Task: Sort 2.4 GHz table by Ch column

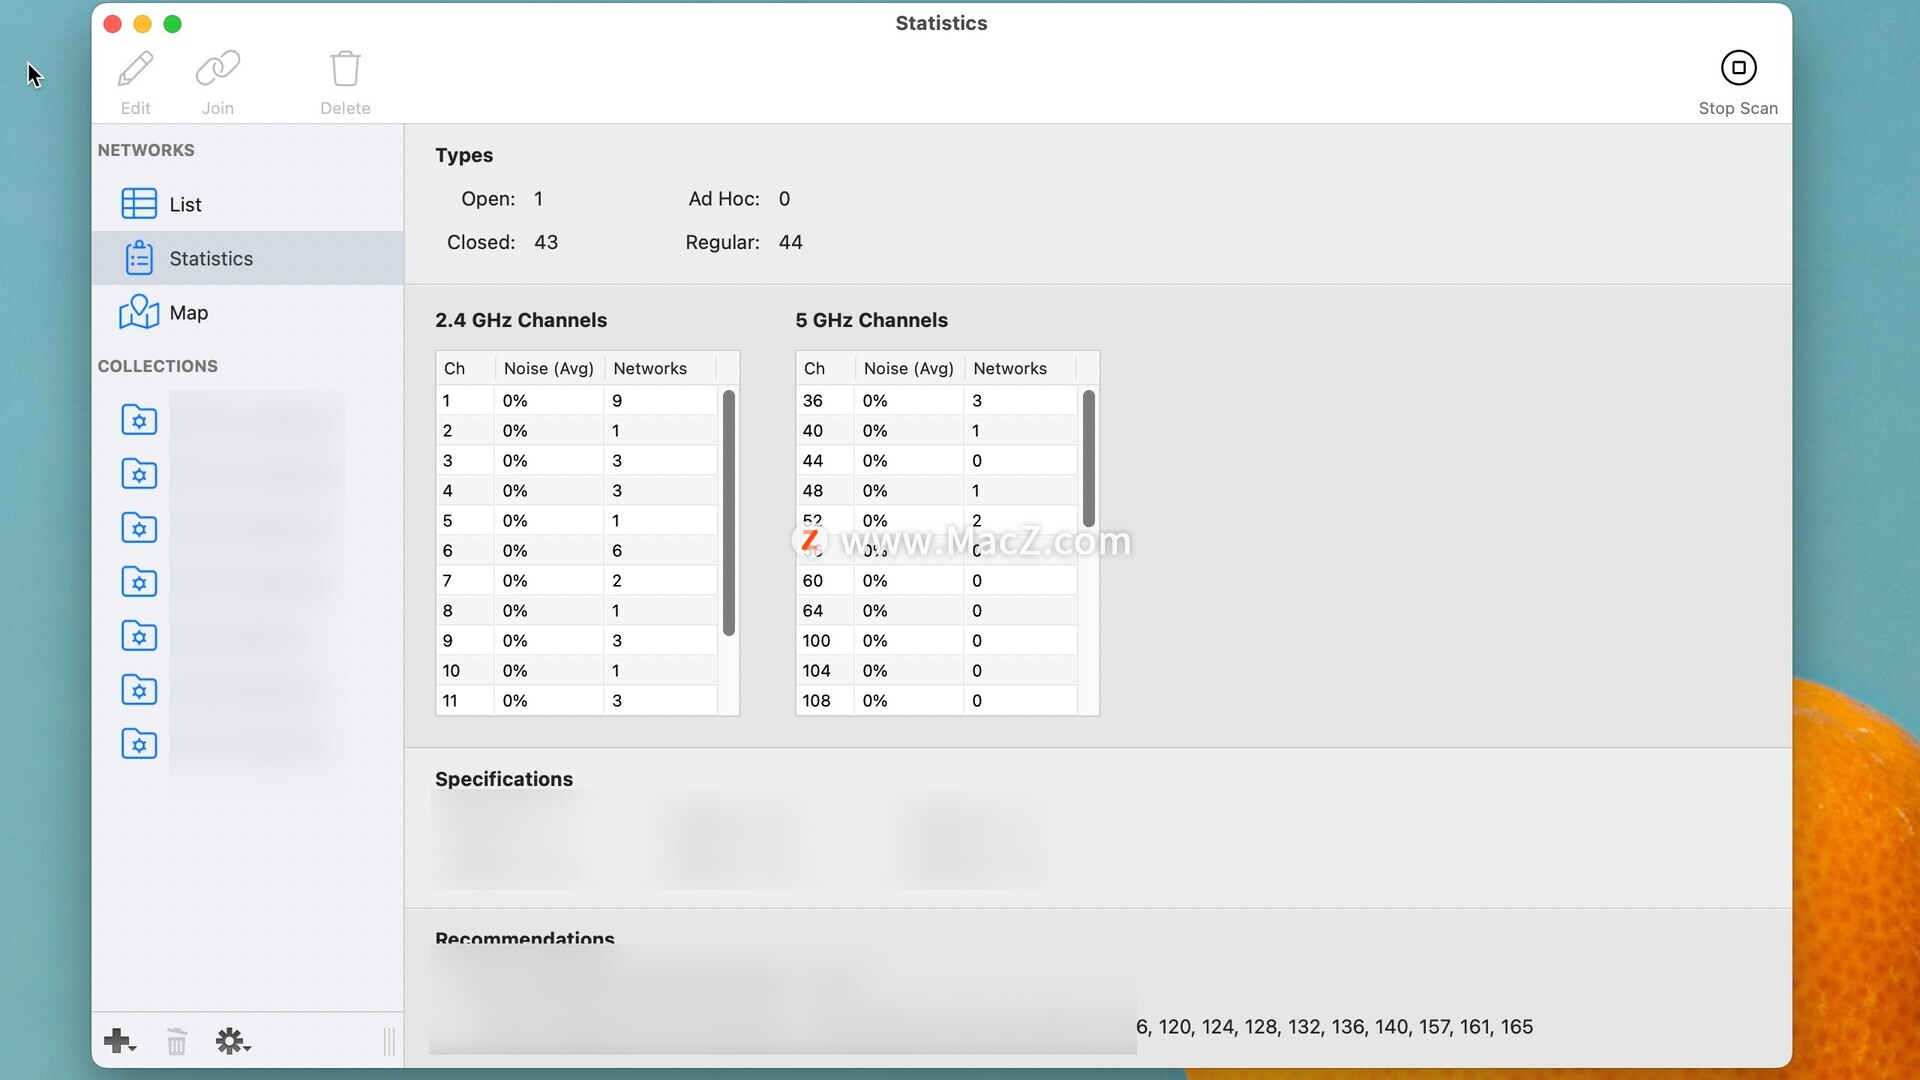Action: [x=465, y=368]
